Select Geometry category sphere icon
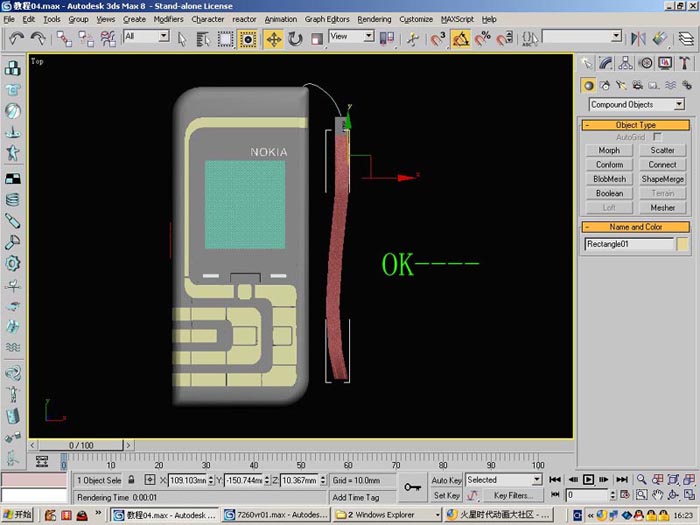The width and height of the screenshot is (700, 525). 588,85
